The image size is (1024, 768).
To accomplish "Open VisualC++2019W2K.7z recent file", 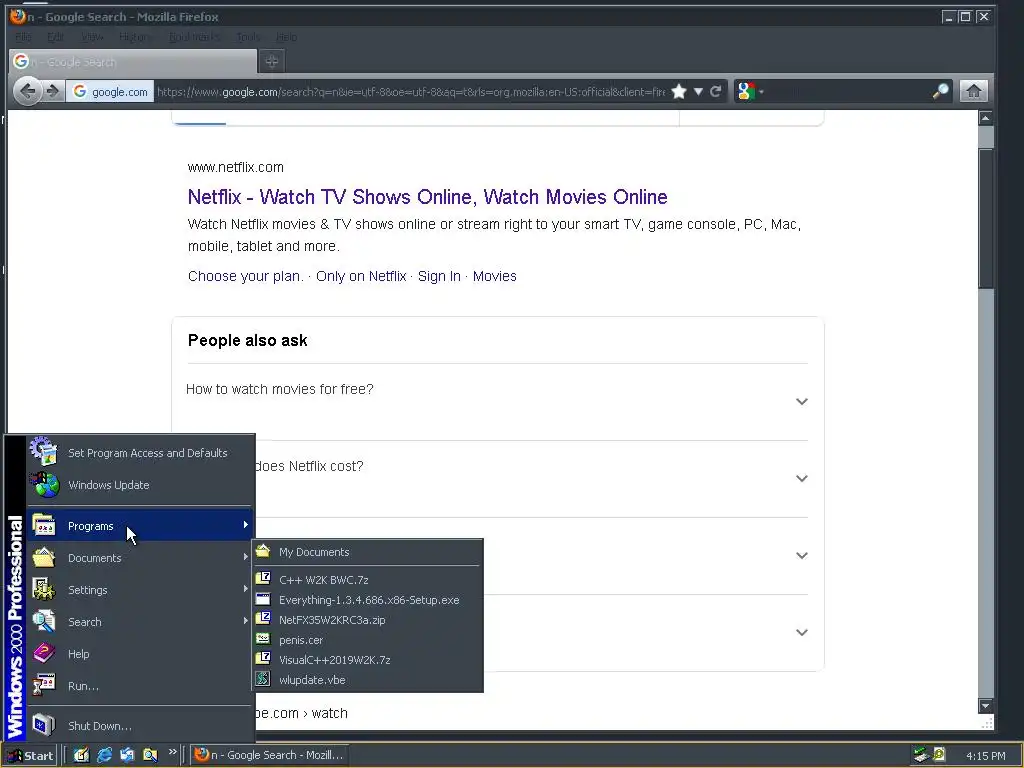I will pos(367,660).
